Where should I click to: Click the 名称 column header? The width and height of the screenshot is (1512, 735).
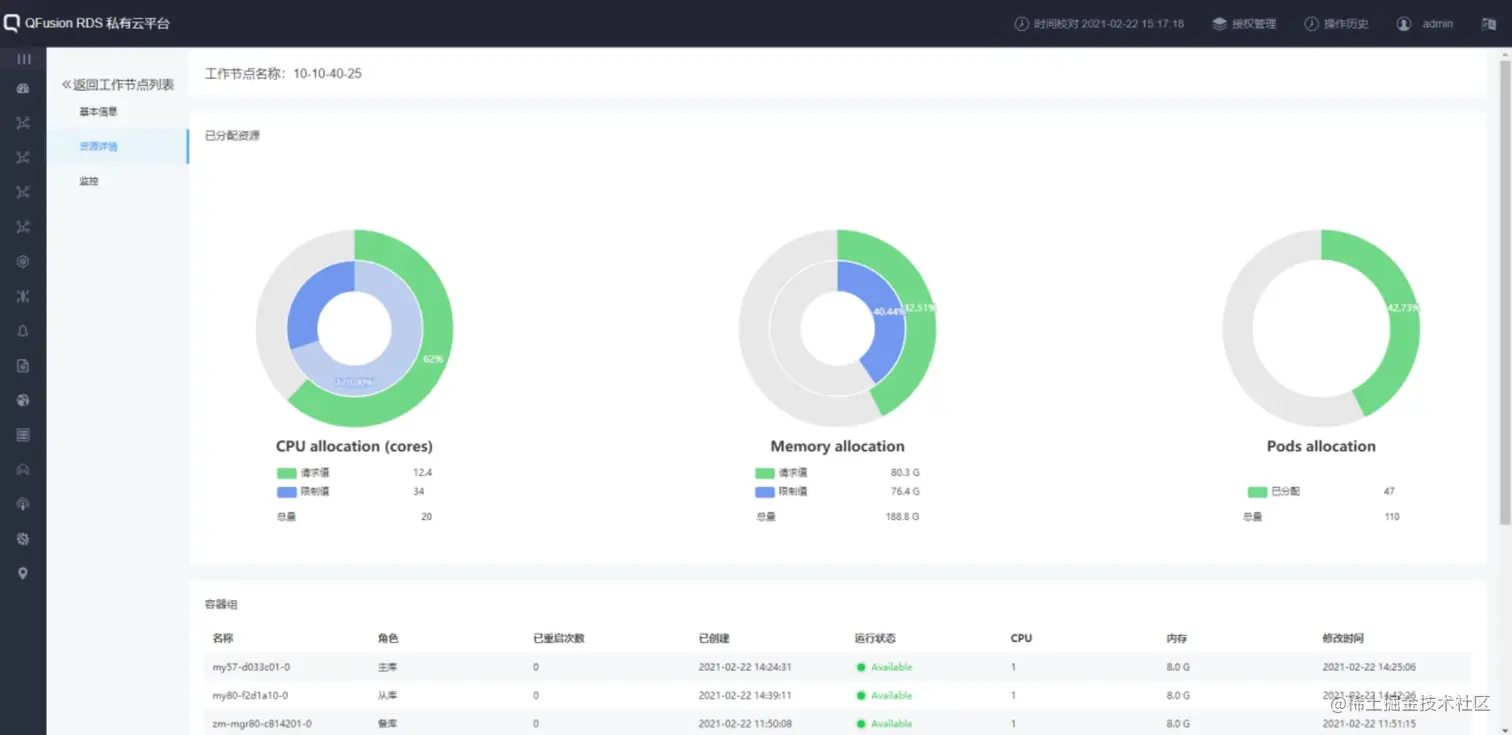click(222, 638)
